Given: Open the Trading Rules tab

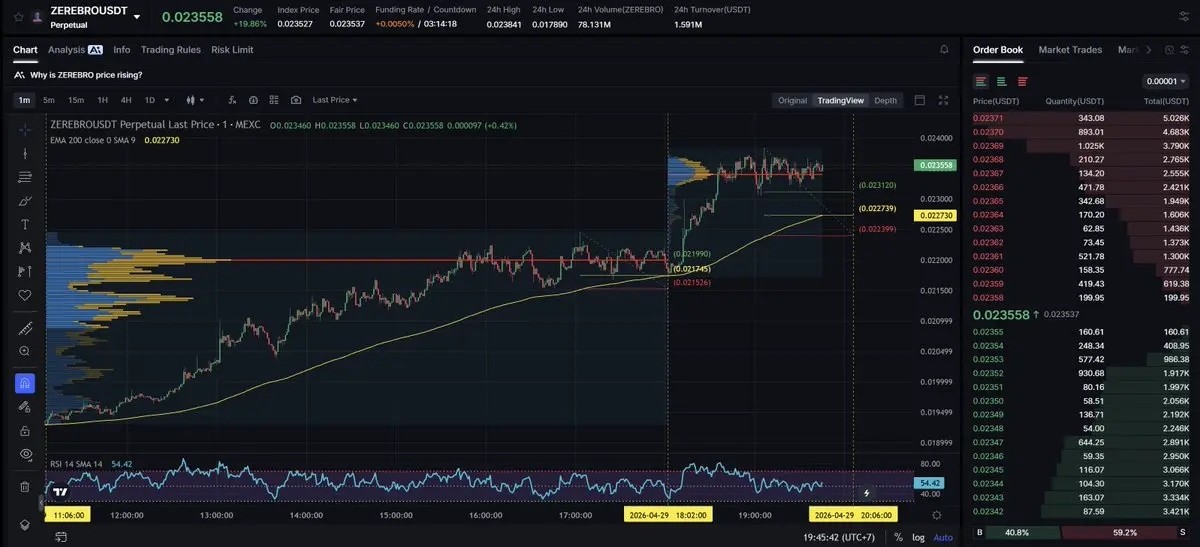Looking at the screenshot, I should click(171, 49).
